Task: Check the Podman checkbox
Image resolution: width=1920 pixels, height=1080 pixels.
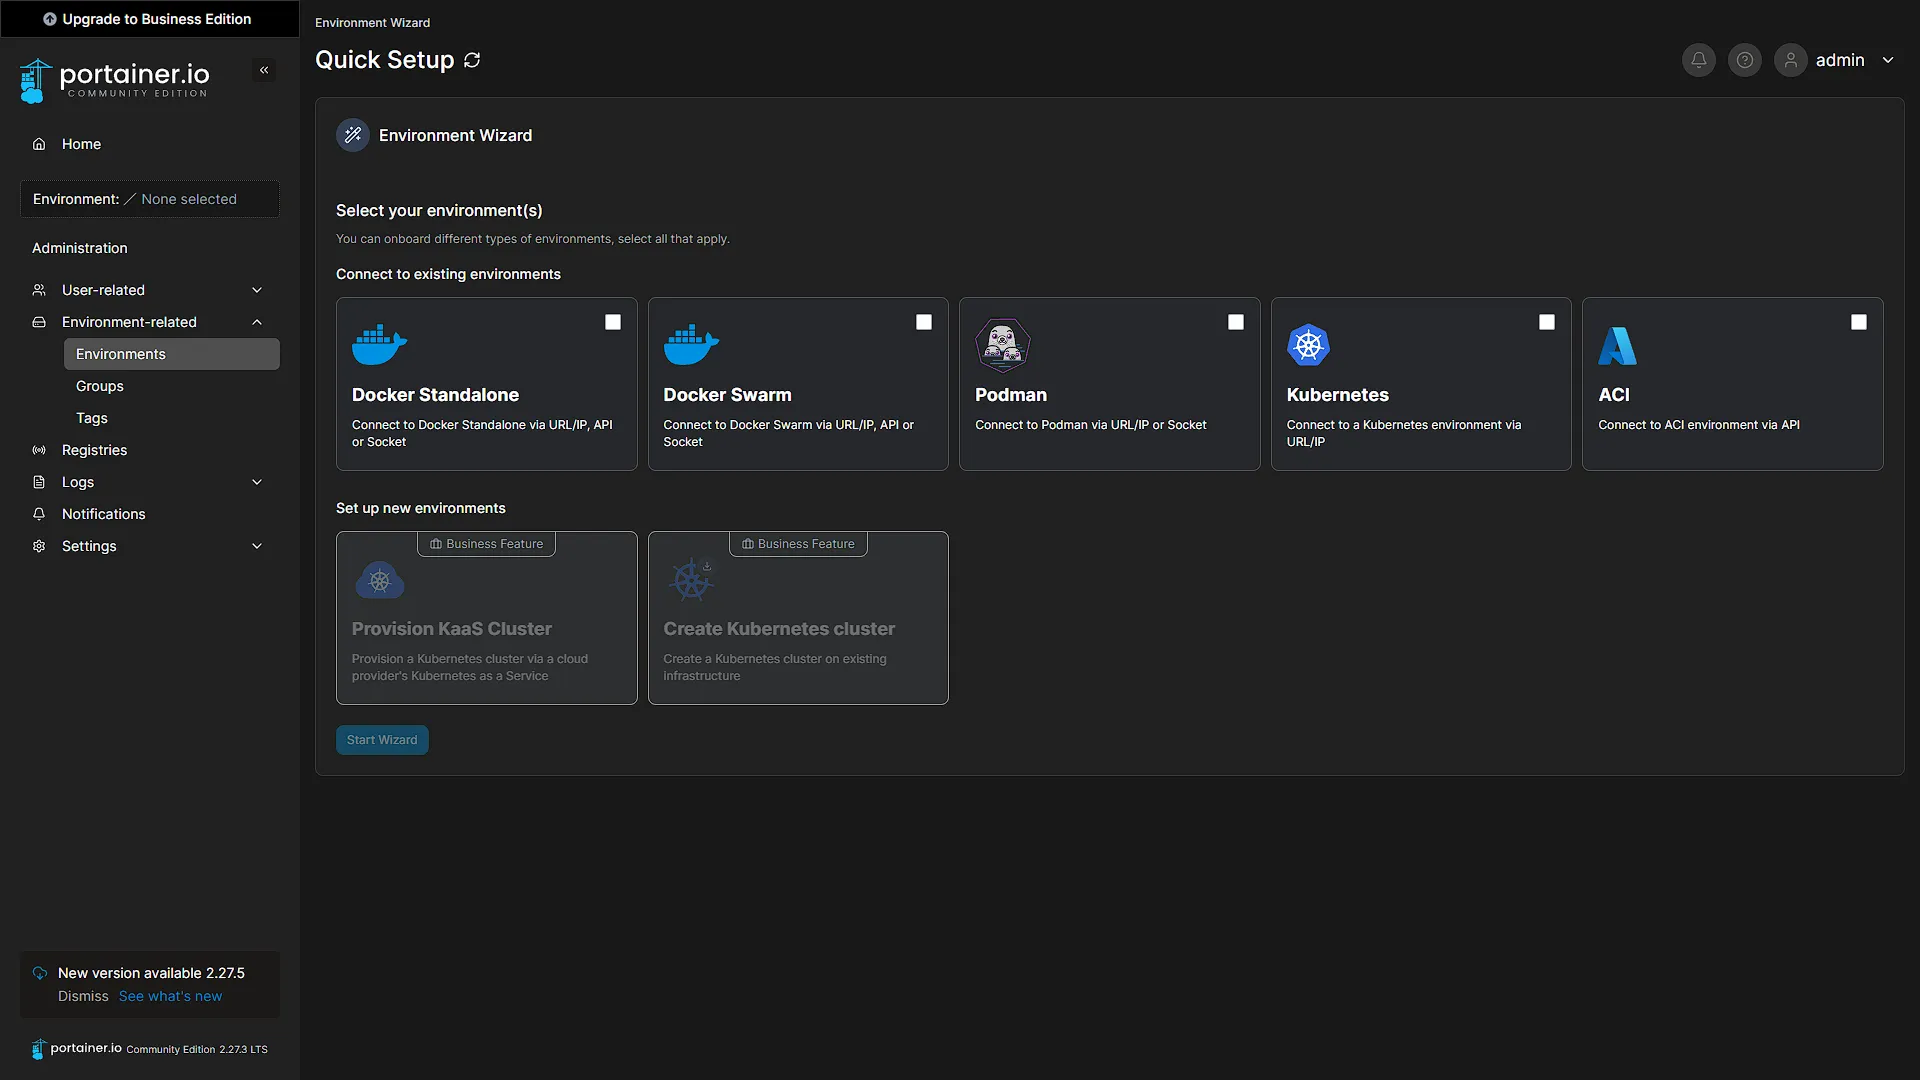Action: (1236, 322)
